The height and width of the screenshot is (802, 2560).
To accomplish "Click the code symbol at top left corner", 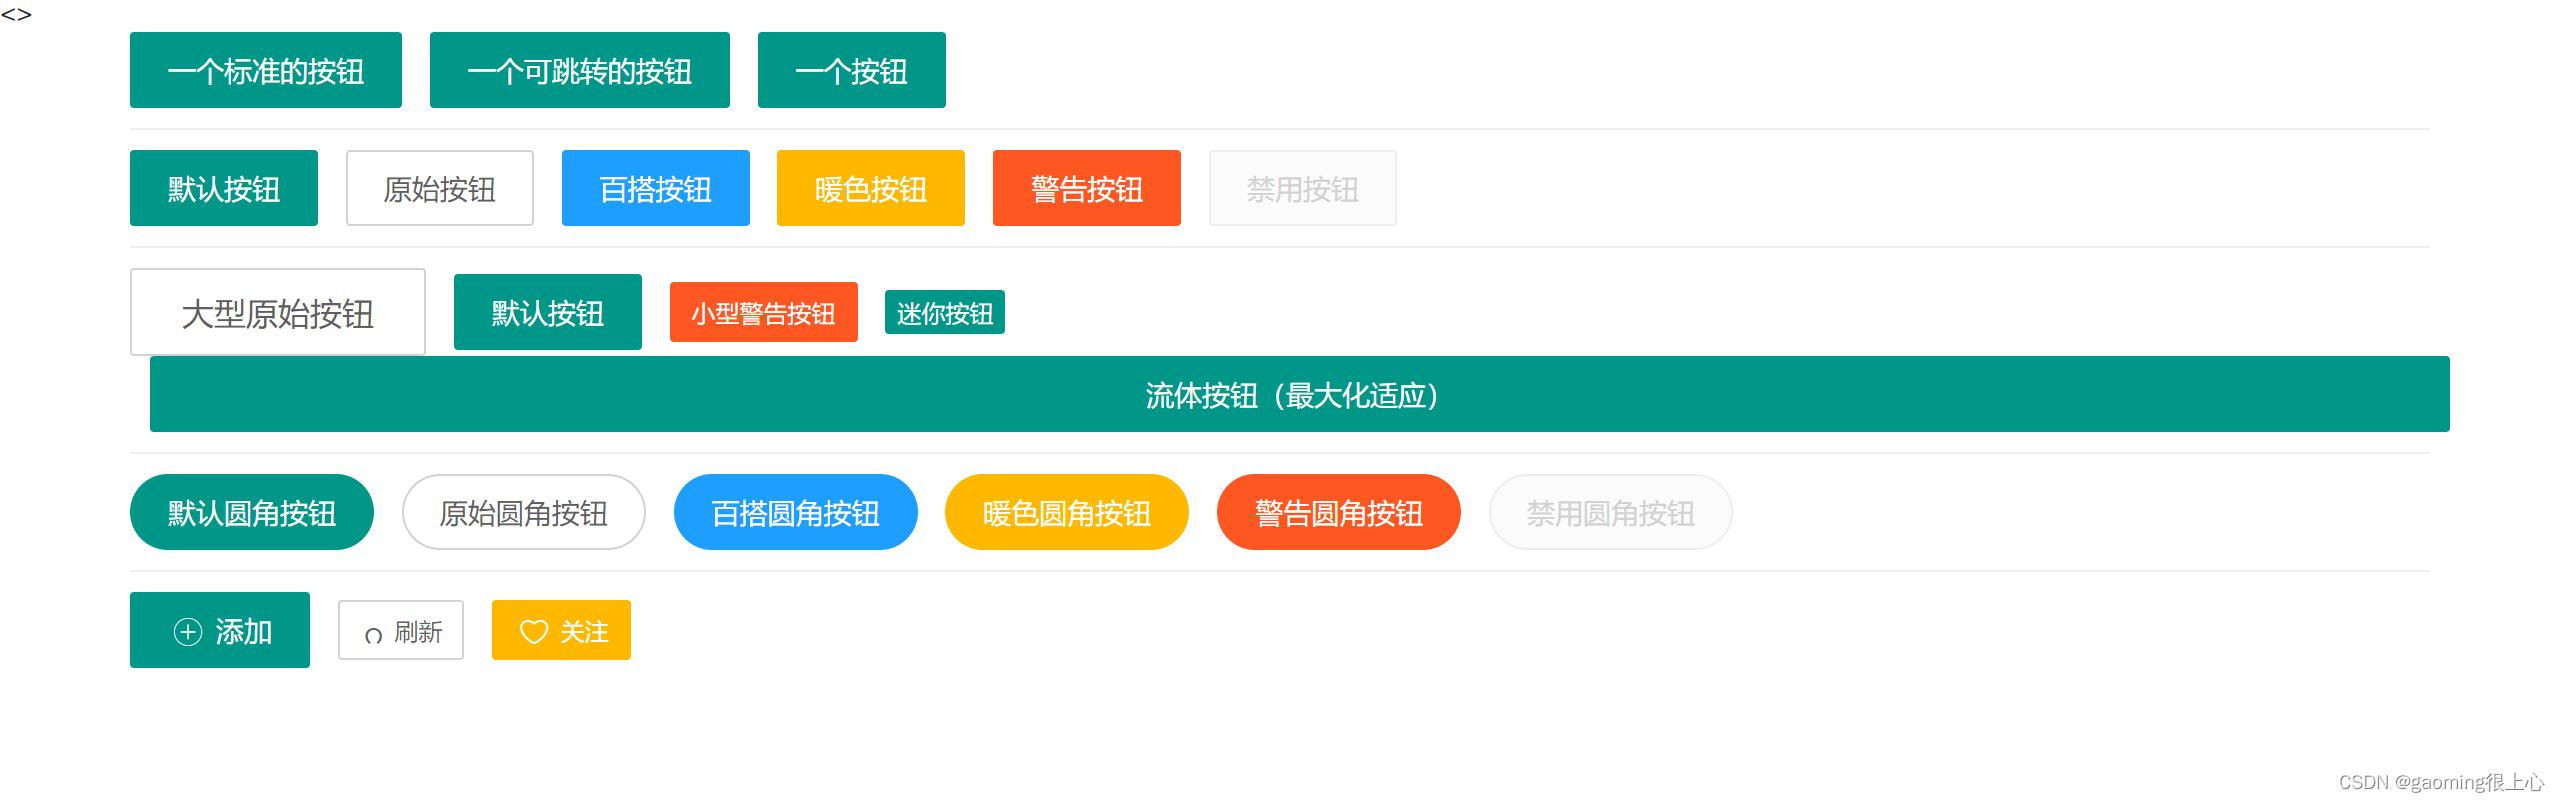I will 18,15.
